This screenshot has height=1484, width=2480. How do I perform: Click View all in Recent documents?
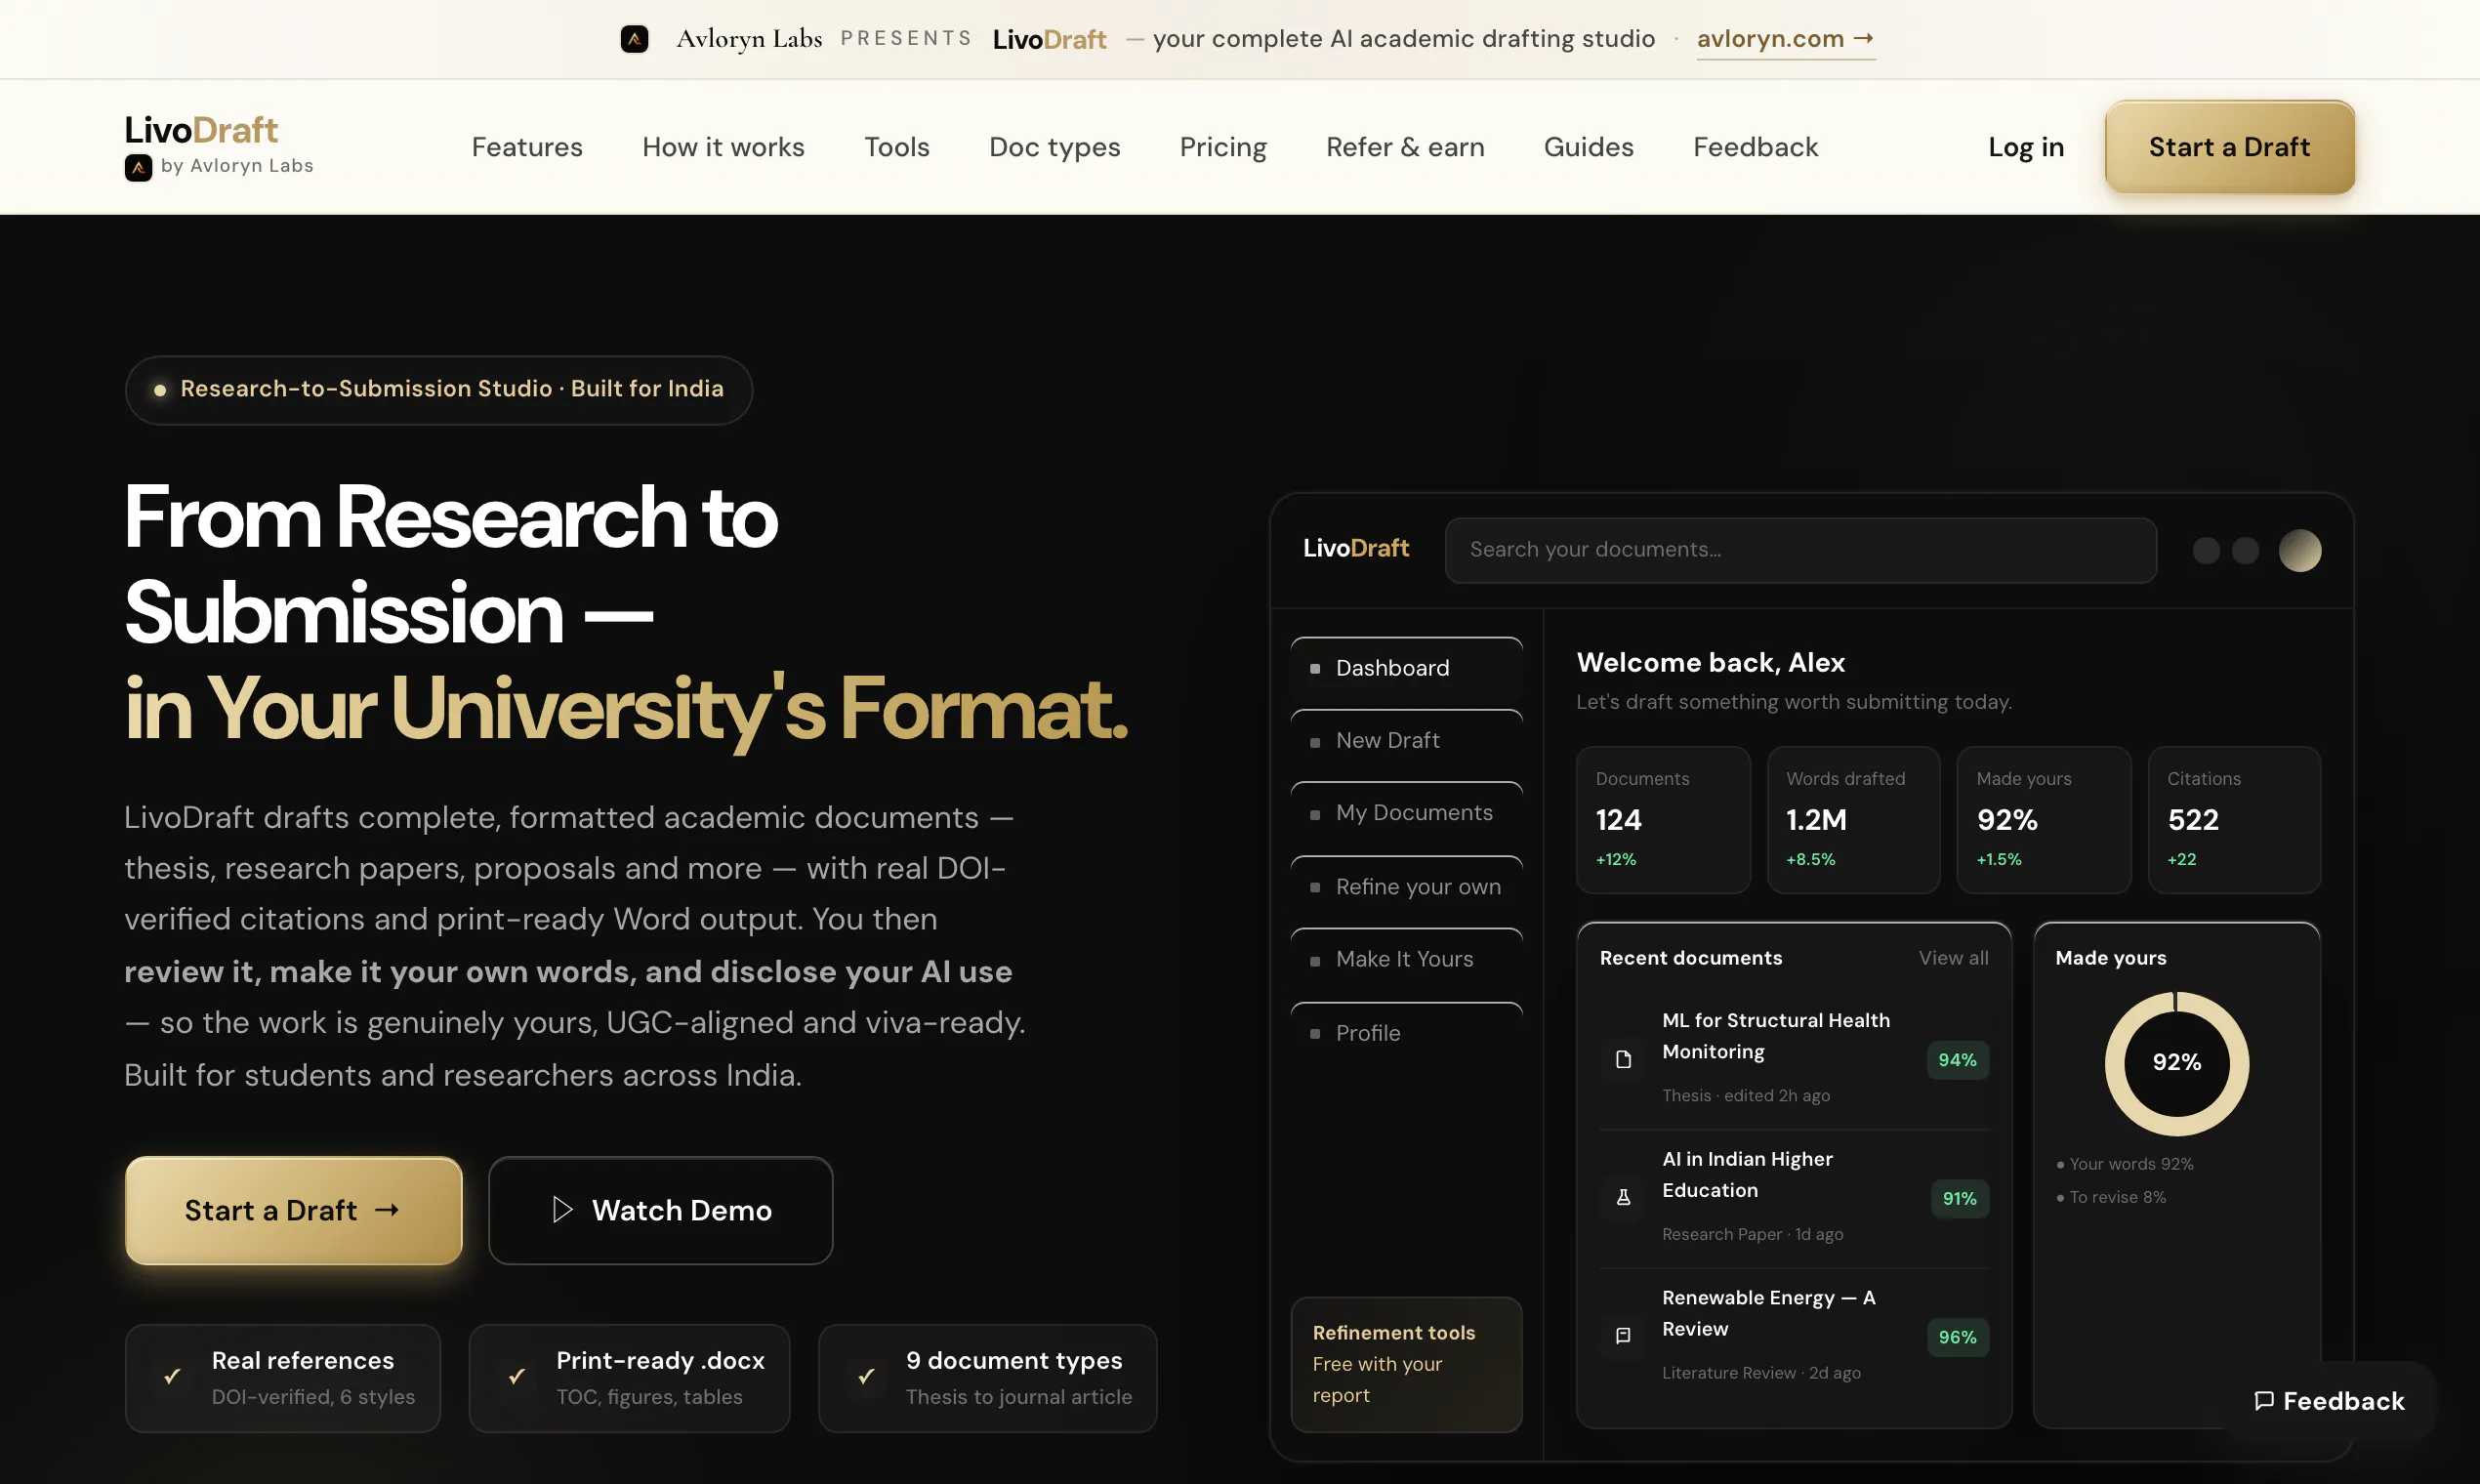pyautogui.click(x=1952, y=958)
